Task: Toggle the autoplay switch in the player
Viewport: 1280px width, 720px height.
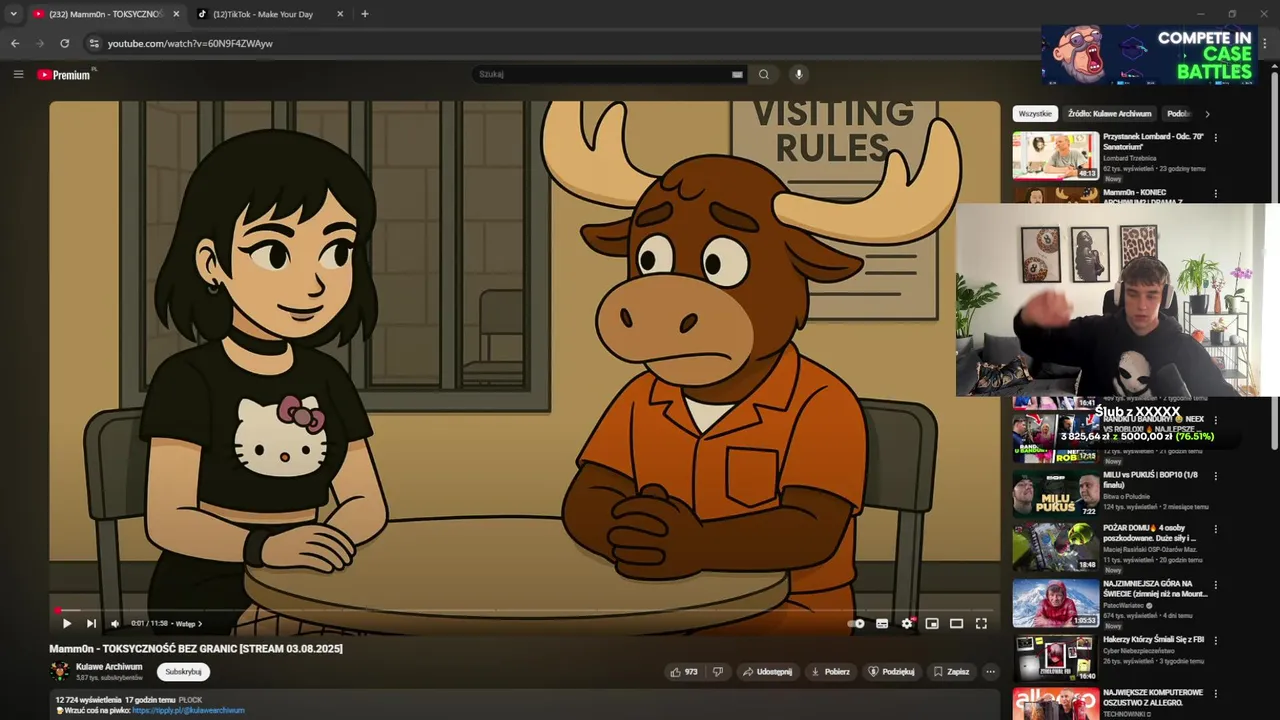Action: (856, 623)
